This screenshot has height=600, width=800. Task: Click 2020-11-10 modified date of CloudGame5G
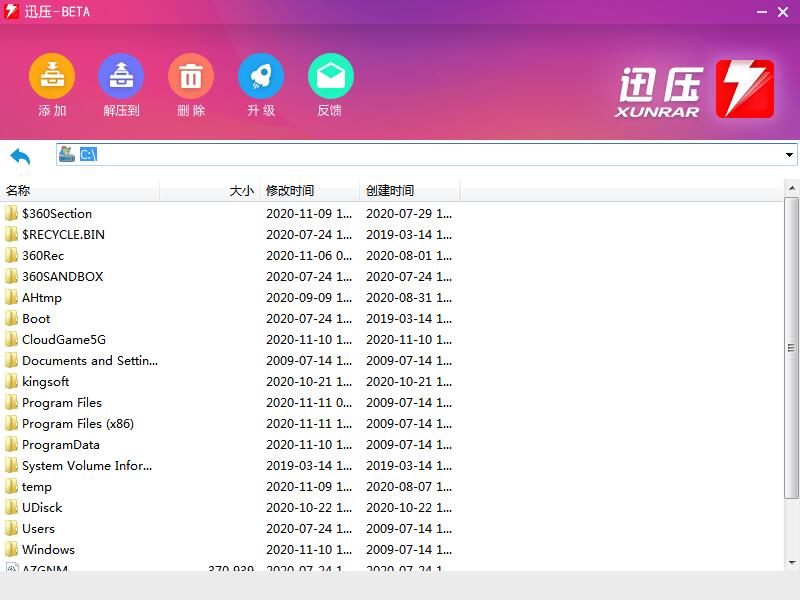point(309,339)
